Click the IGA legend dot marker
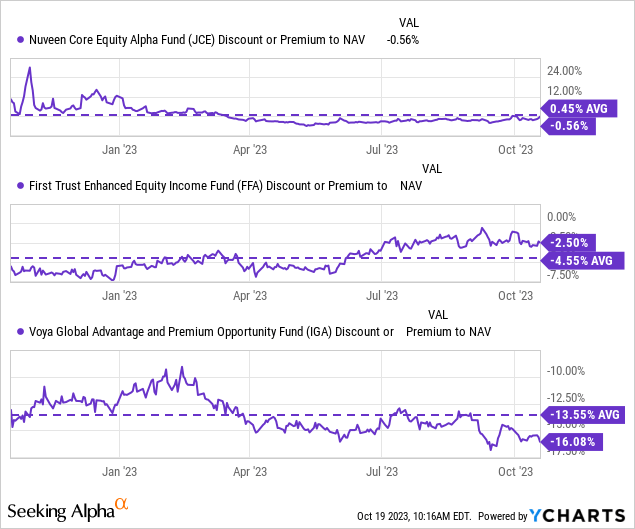This screenshot has height=529, width=635. pos(21,331)
